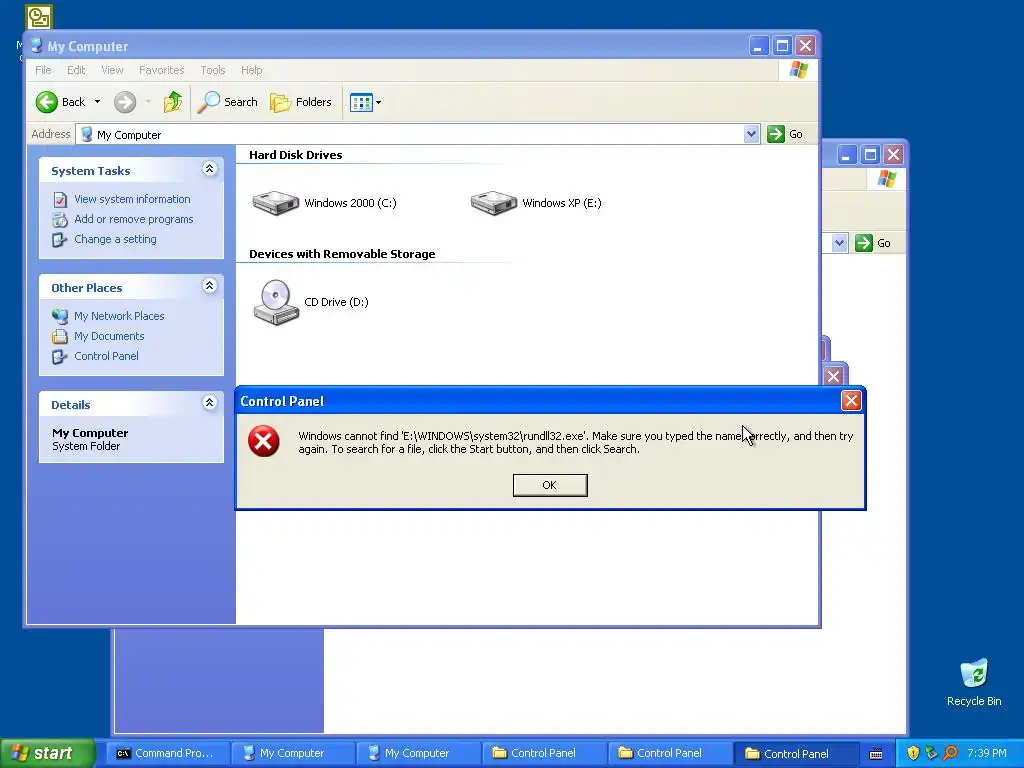The width and height of the screenshot is (1024, 768).
Task: Click the magnifier tray icon
Action: [950, 753]
